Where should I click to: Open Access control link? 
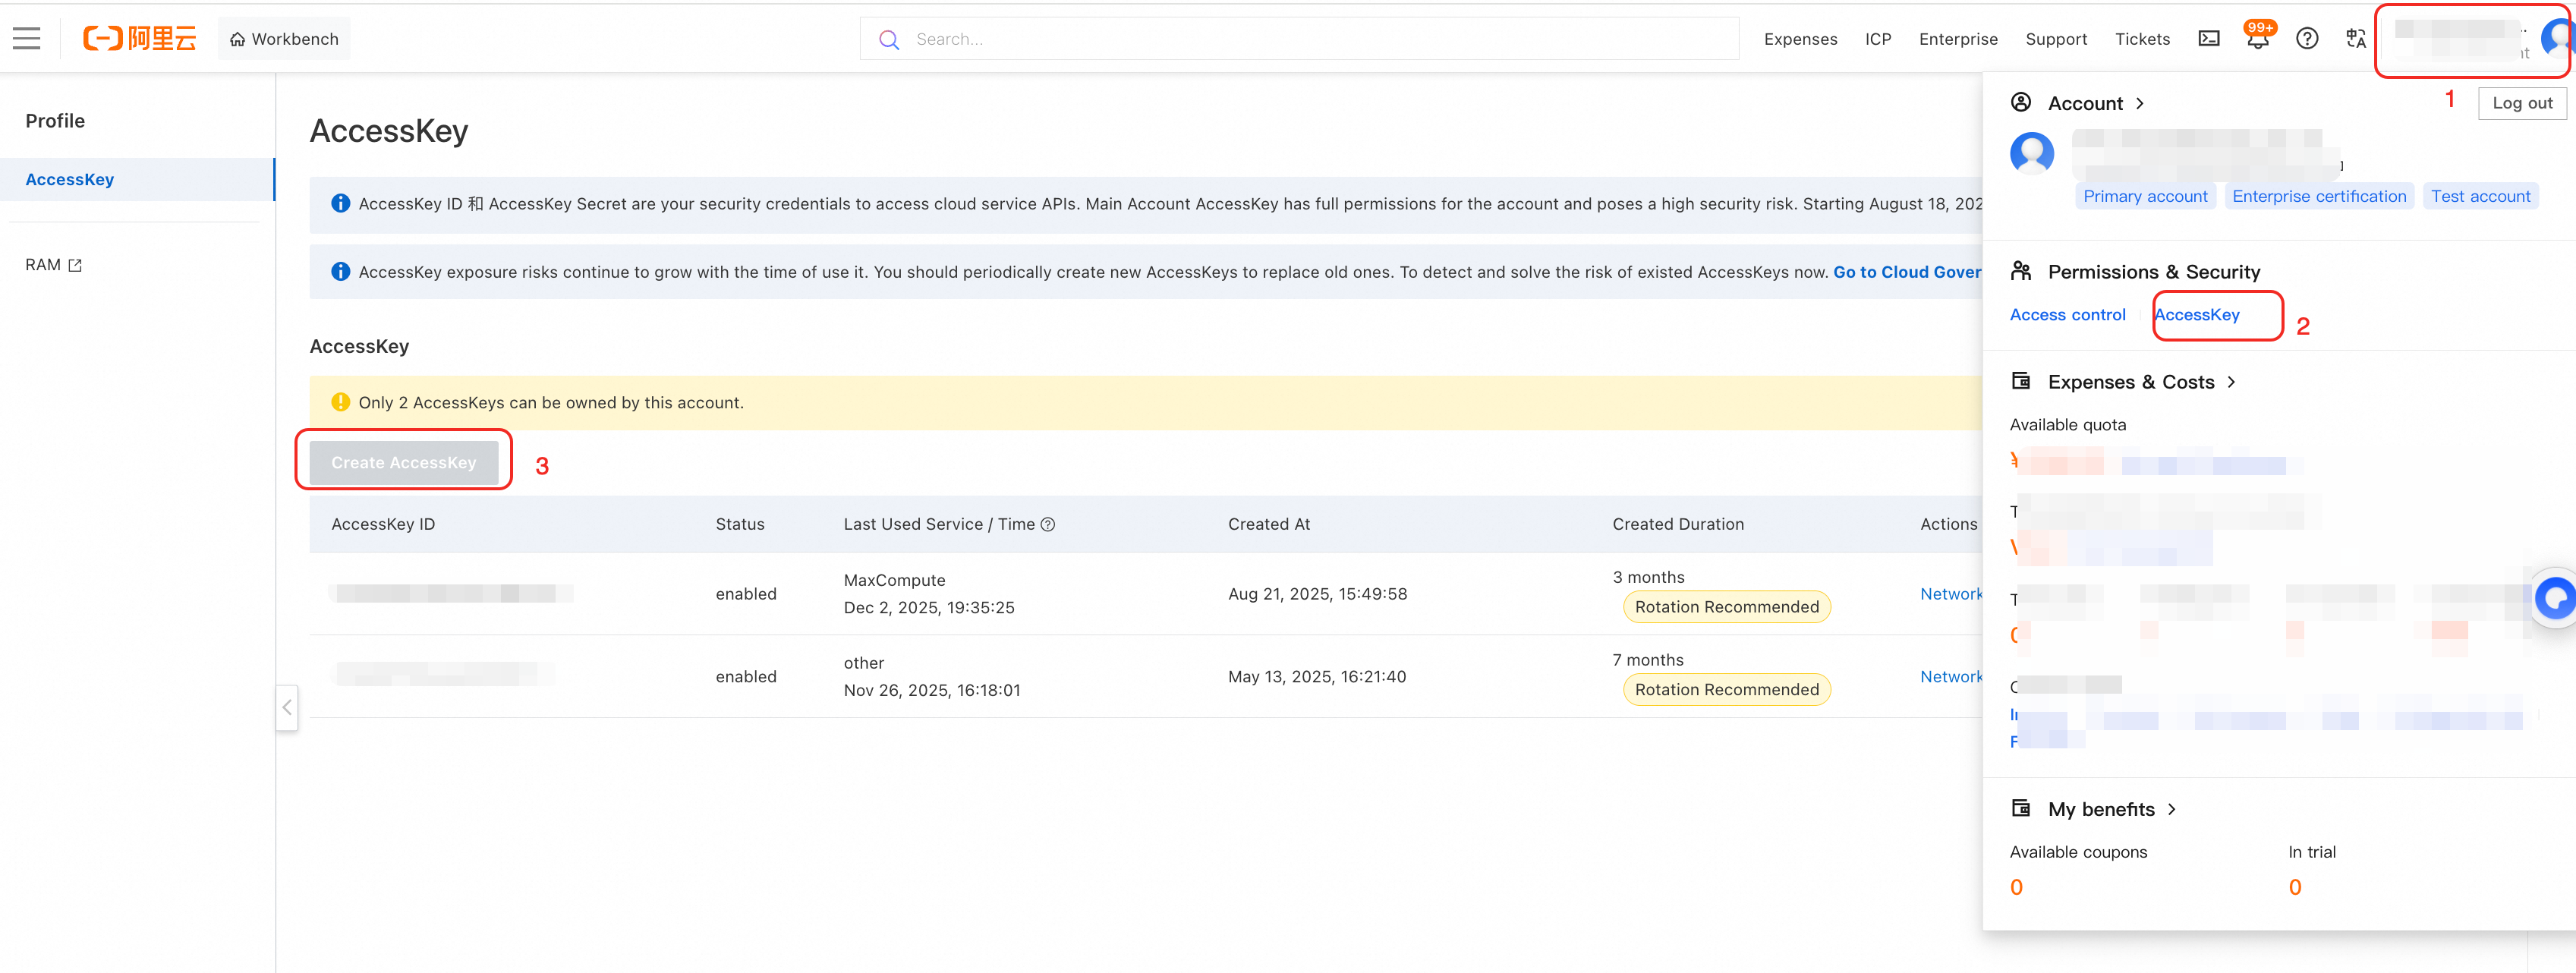pos(2067,314)
